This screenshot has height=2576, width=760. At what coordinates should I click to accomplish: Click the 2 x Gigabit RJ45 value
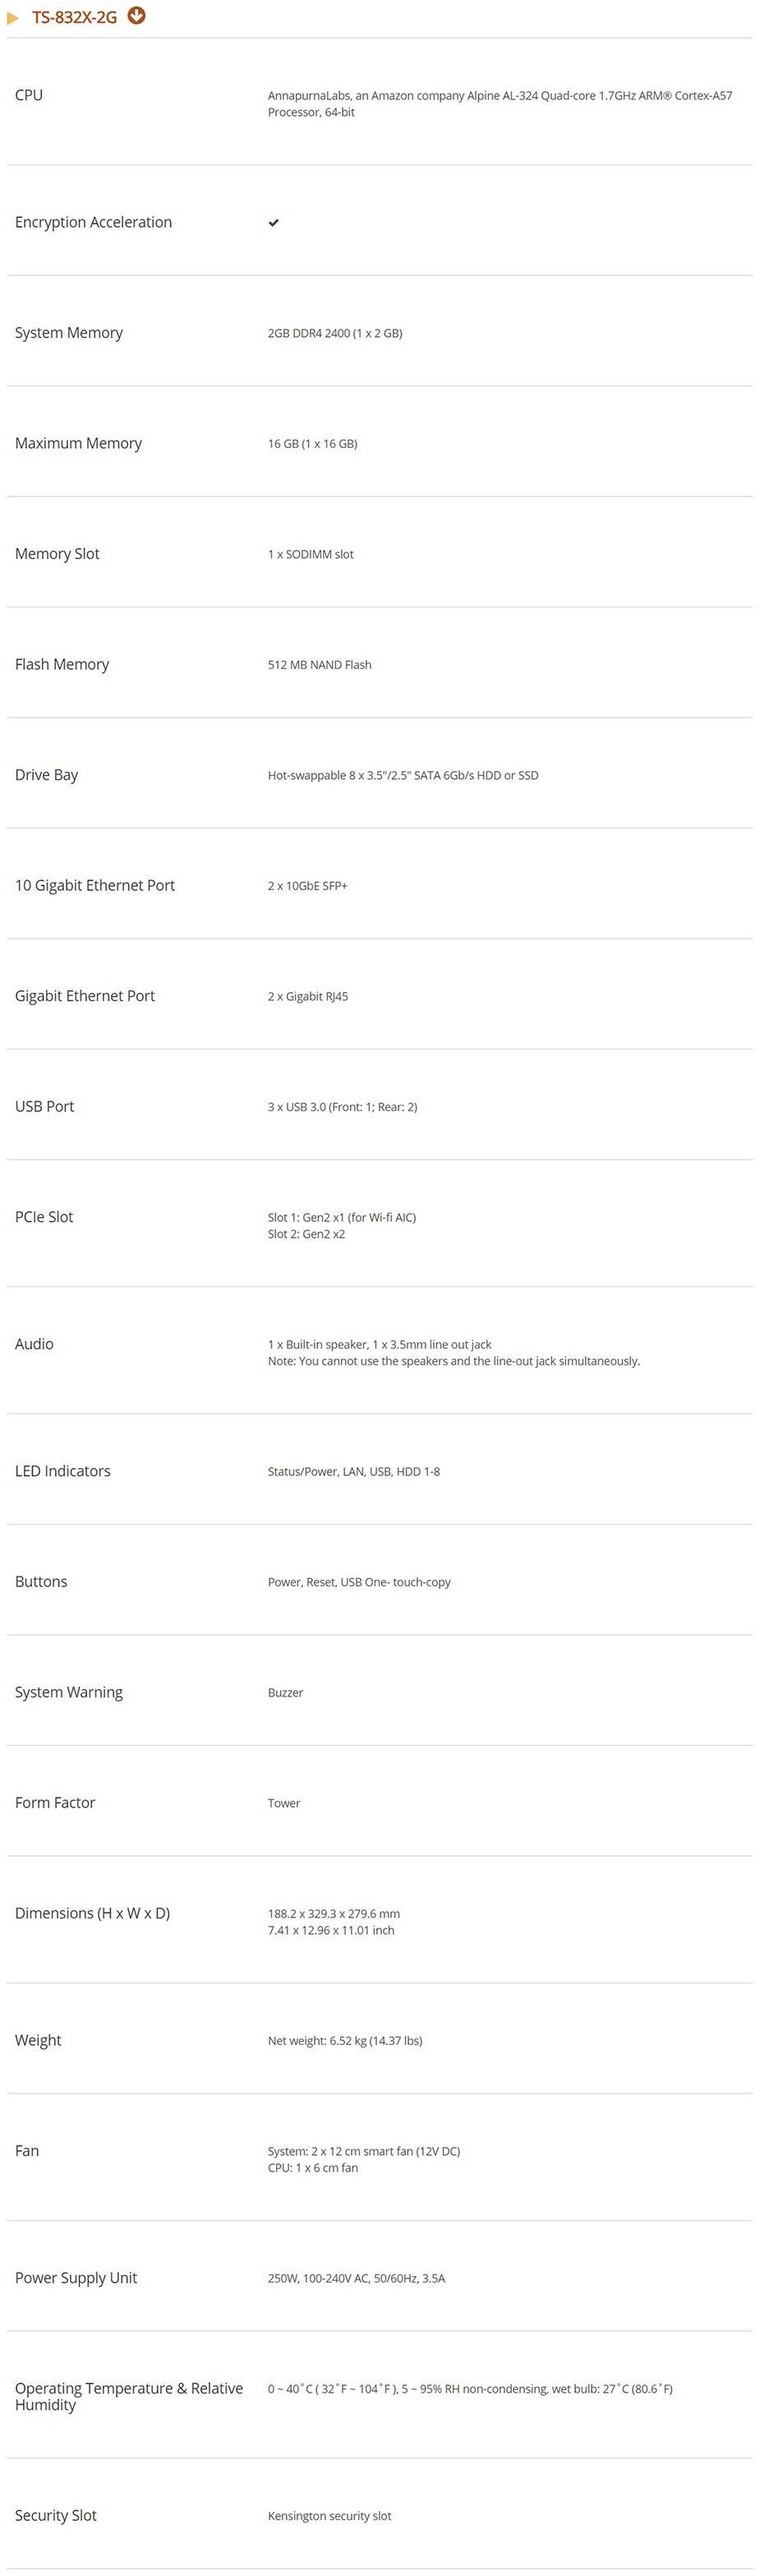click(x=308, y=996)
